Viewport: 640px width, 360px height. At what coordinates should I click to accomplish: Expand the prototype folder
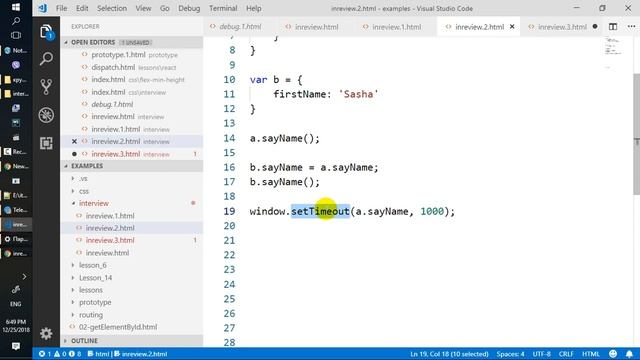tap(95, 302)
